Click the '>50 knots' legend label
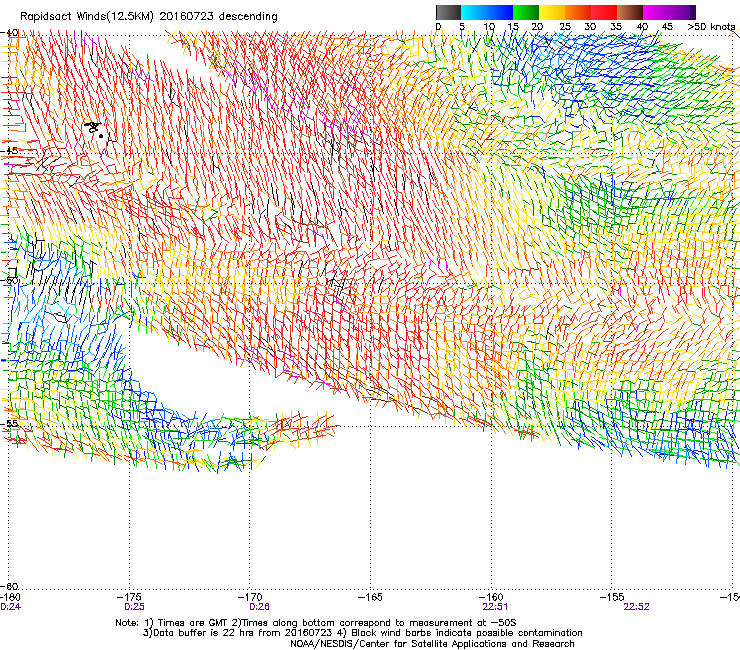 click(711, 27)
